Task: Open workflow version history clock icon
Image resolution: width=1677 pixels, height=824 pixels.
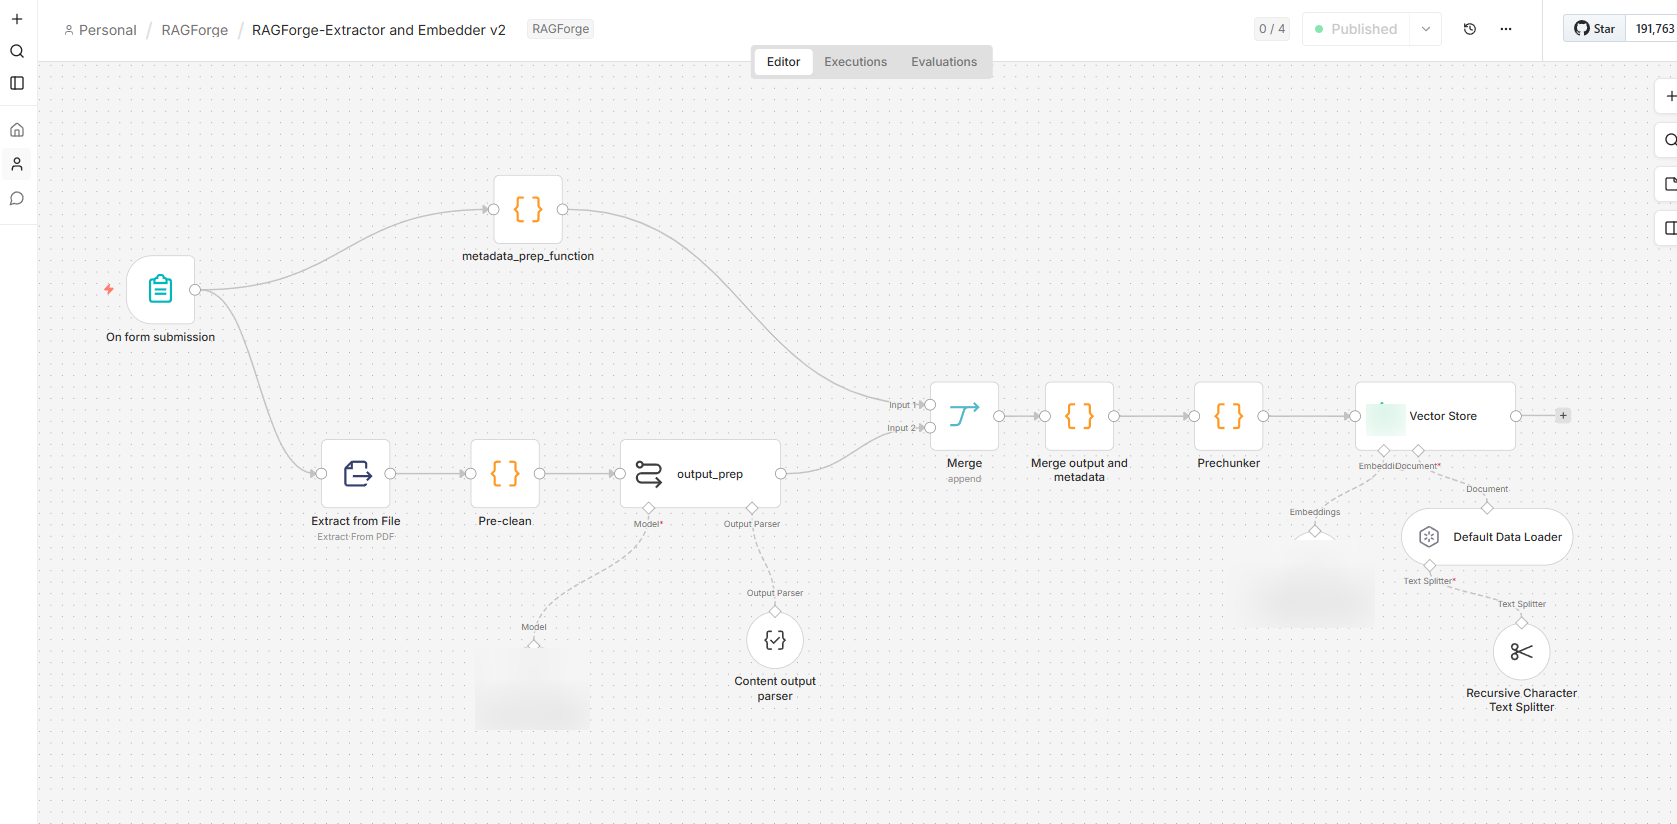Action: tap(1470, 29)
